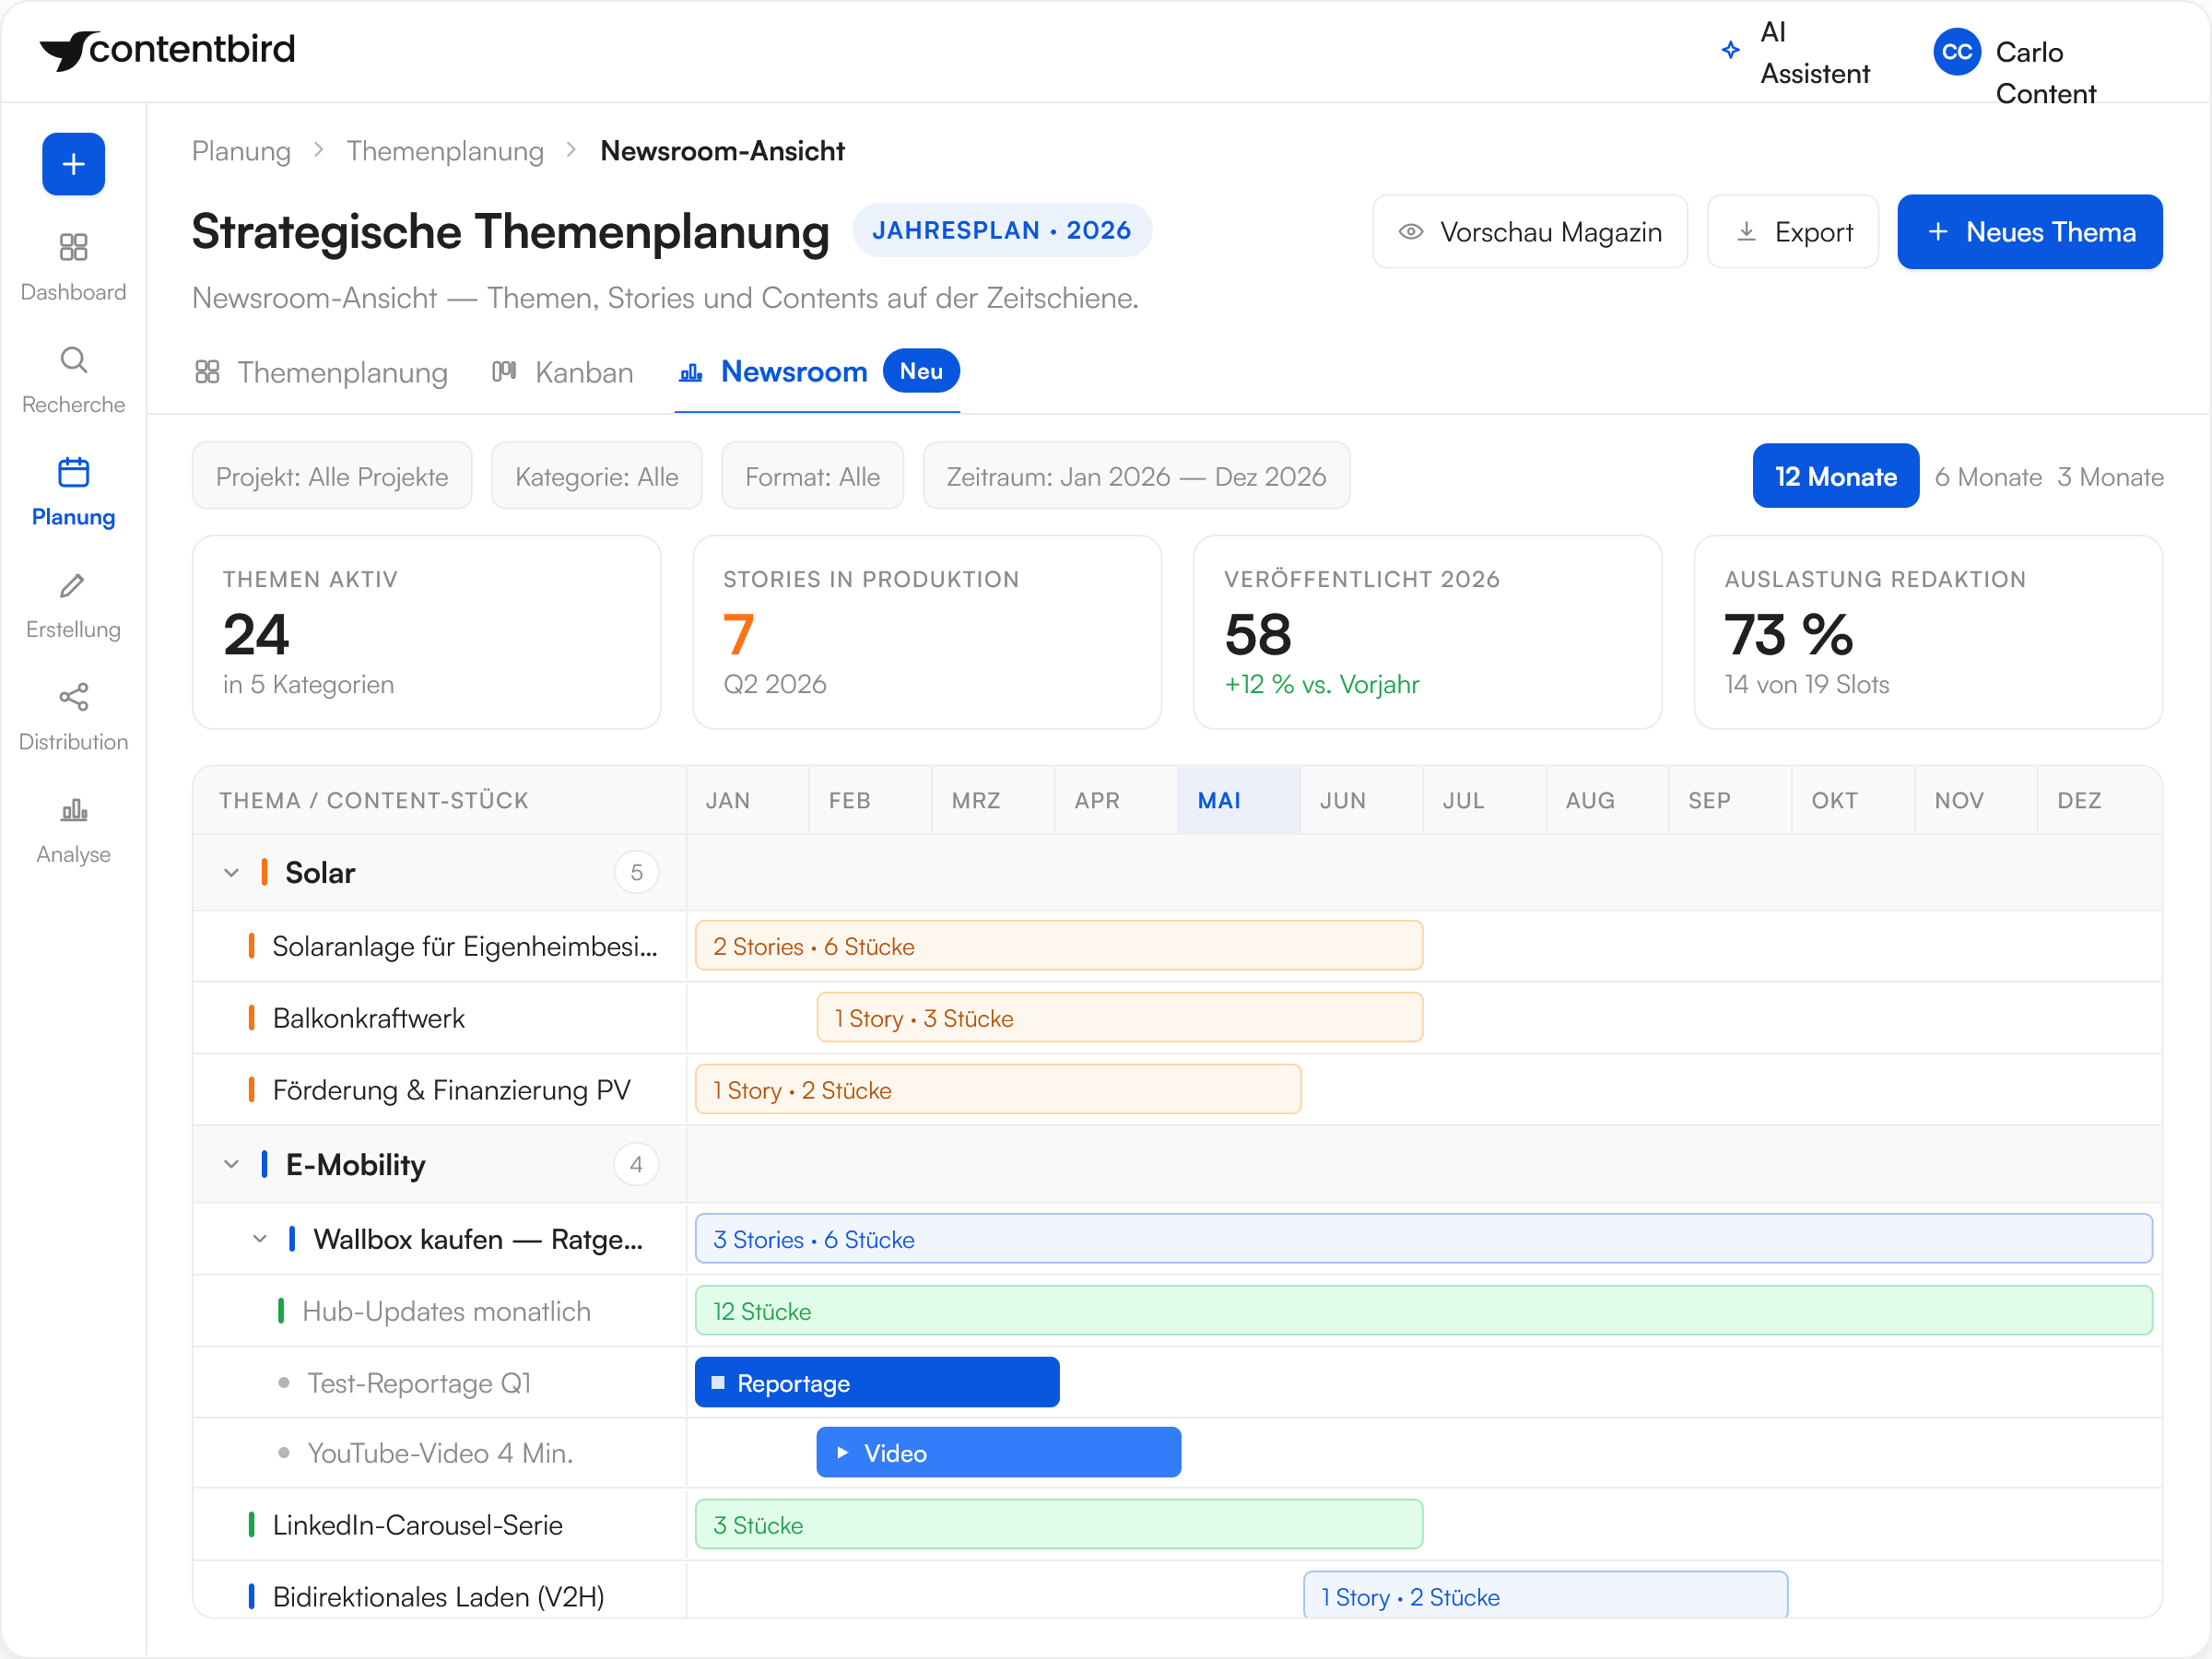Switch to the Kanban tab
The height and width of the screenshot is (1659, 2212).
click(563, 372)
